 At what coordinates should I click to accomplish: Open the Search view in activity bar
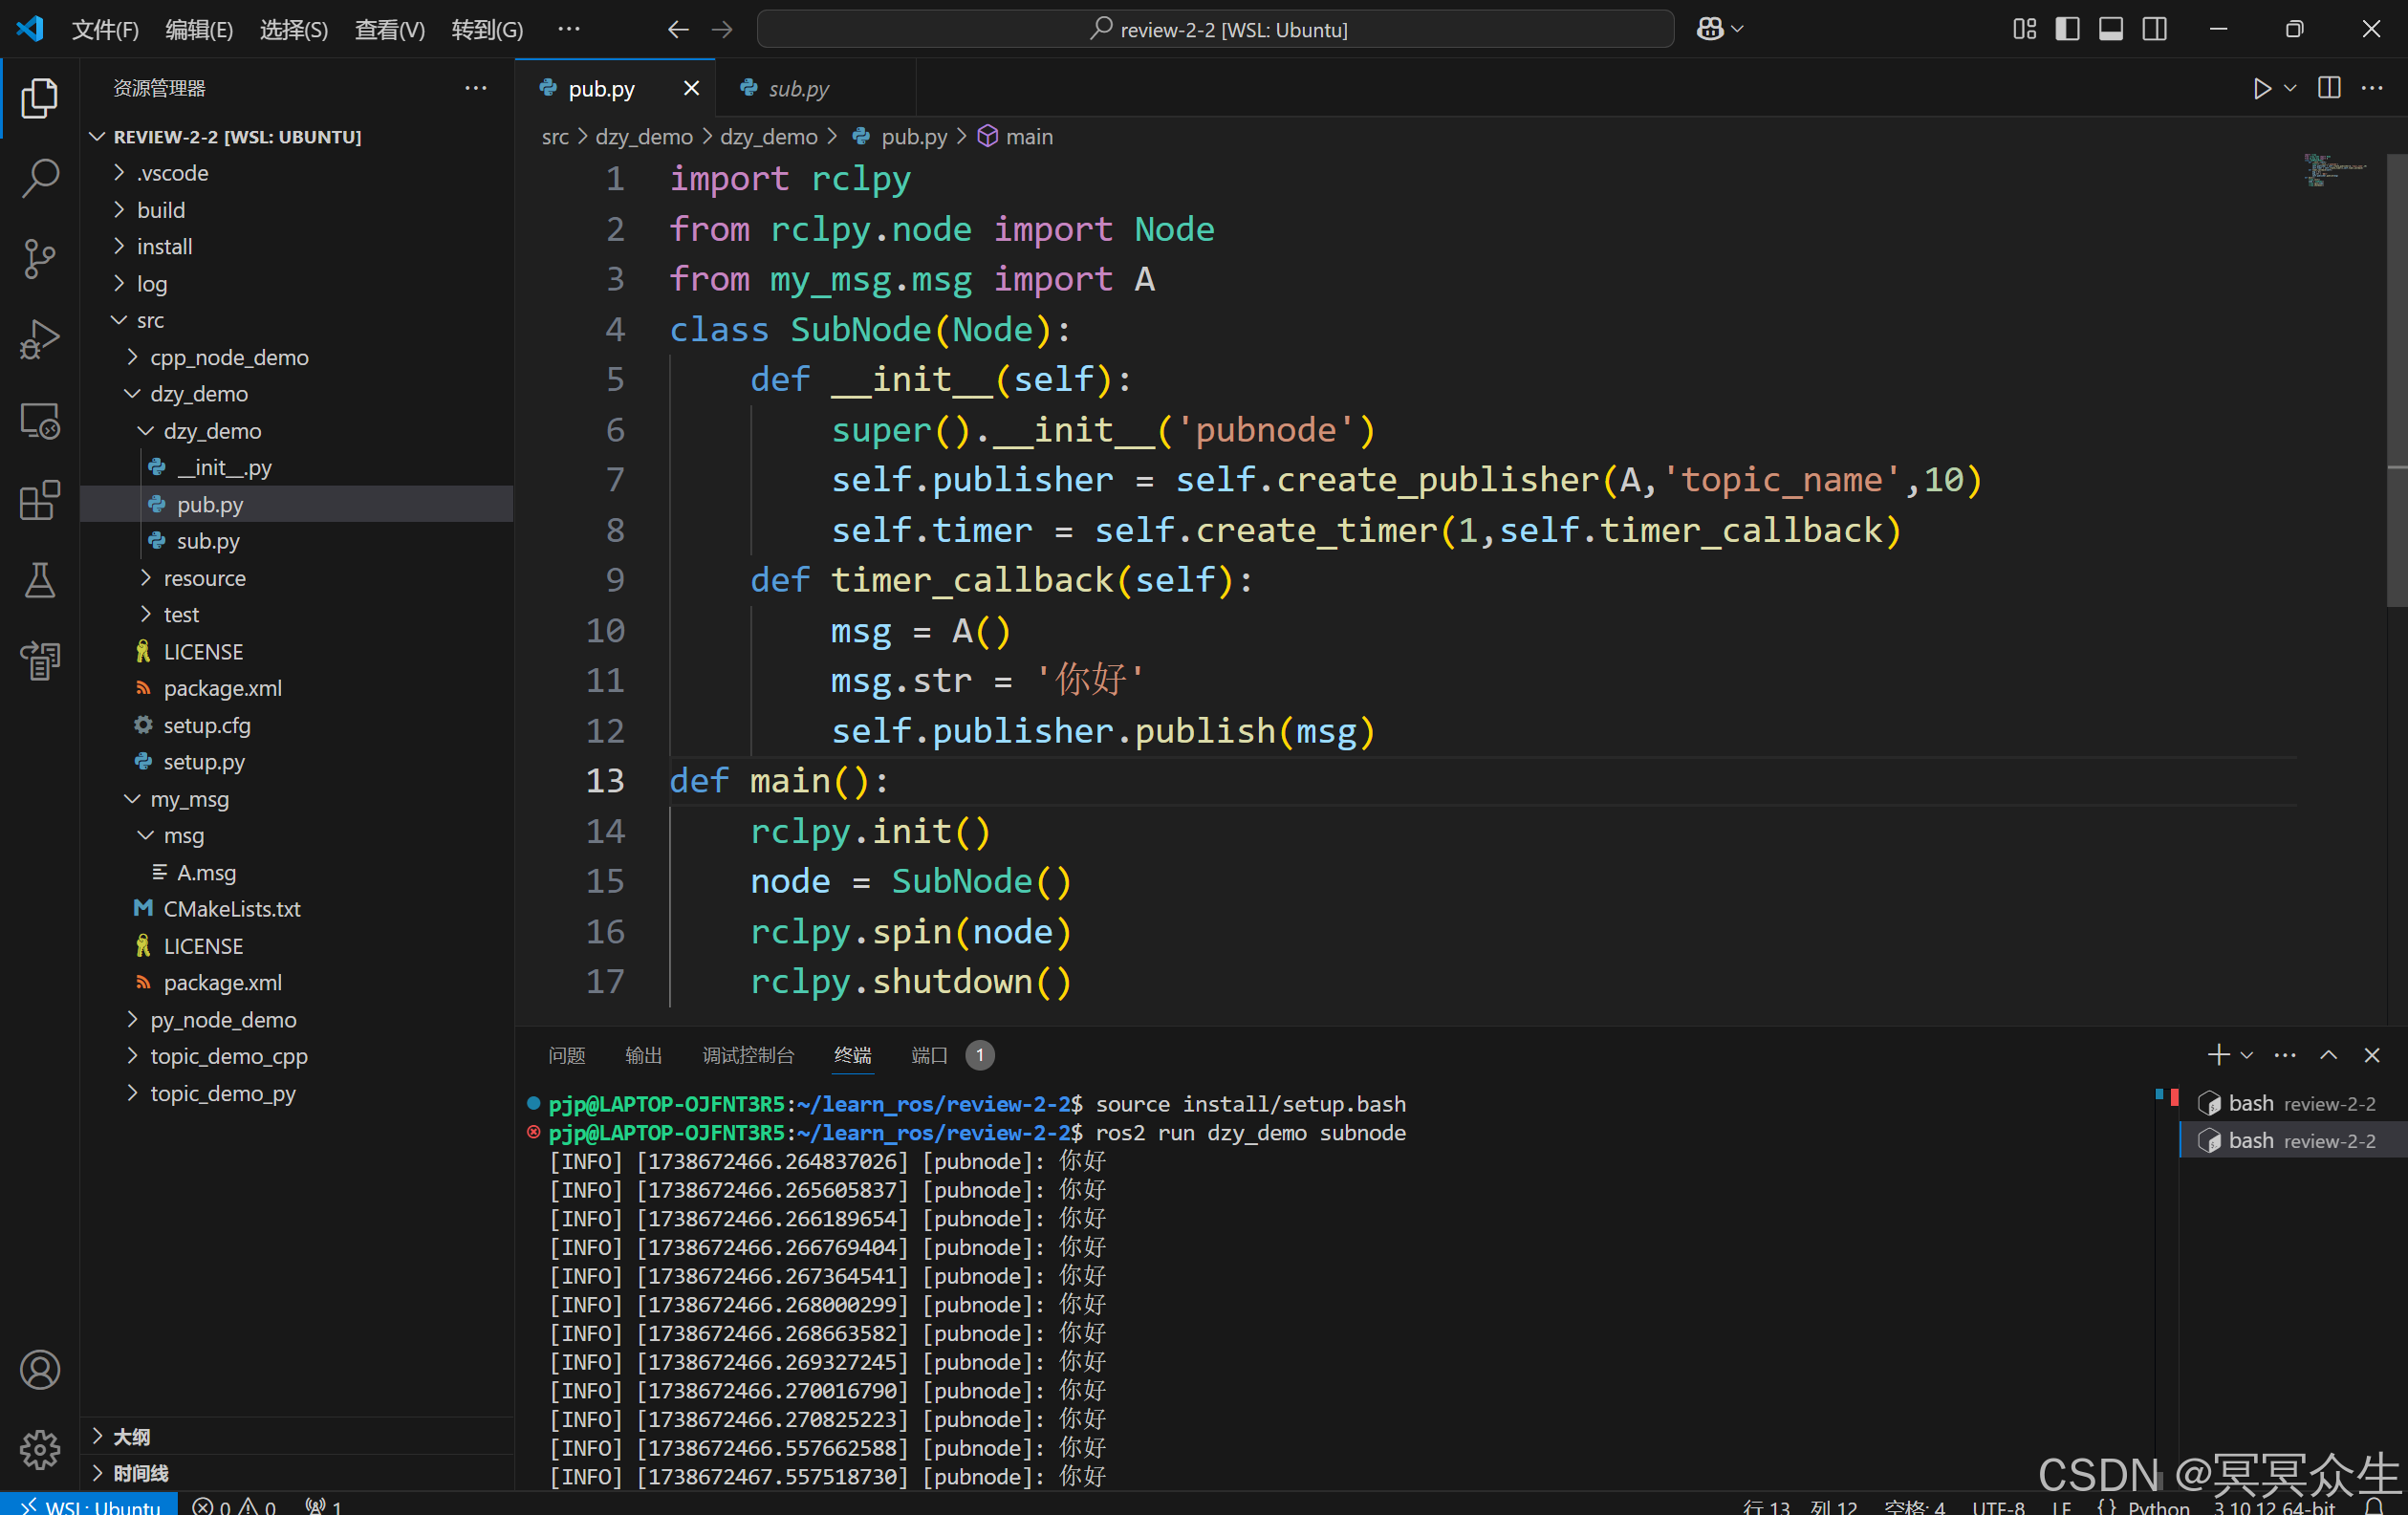[40, 179]
